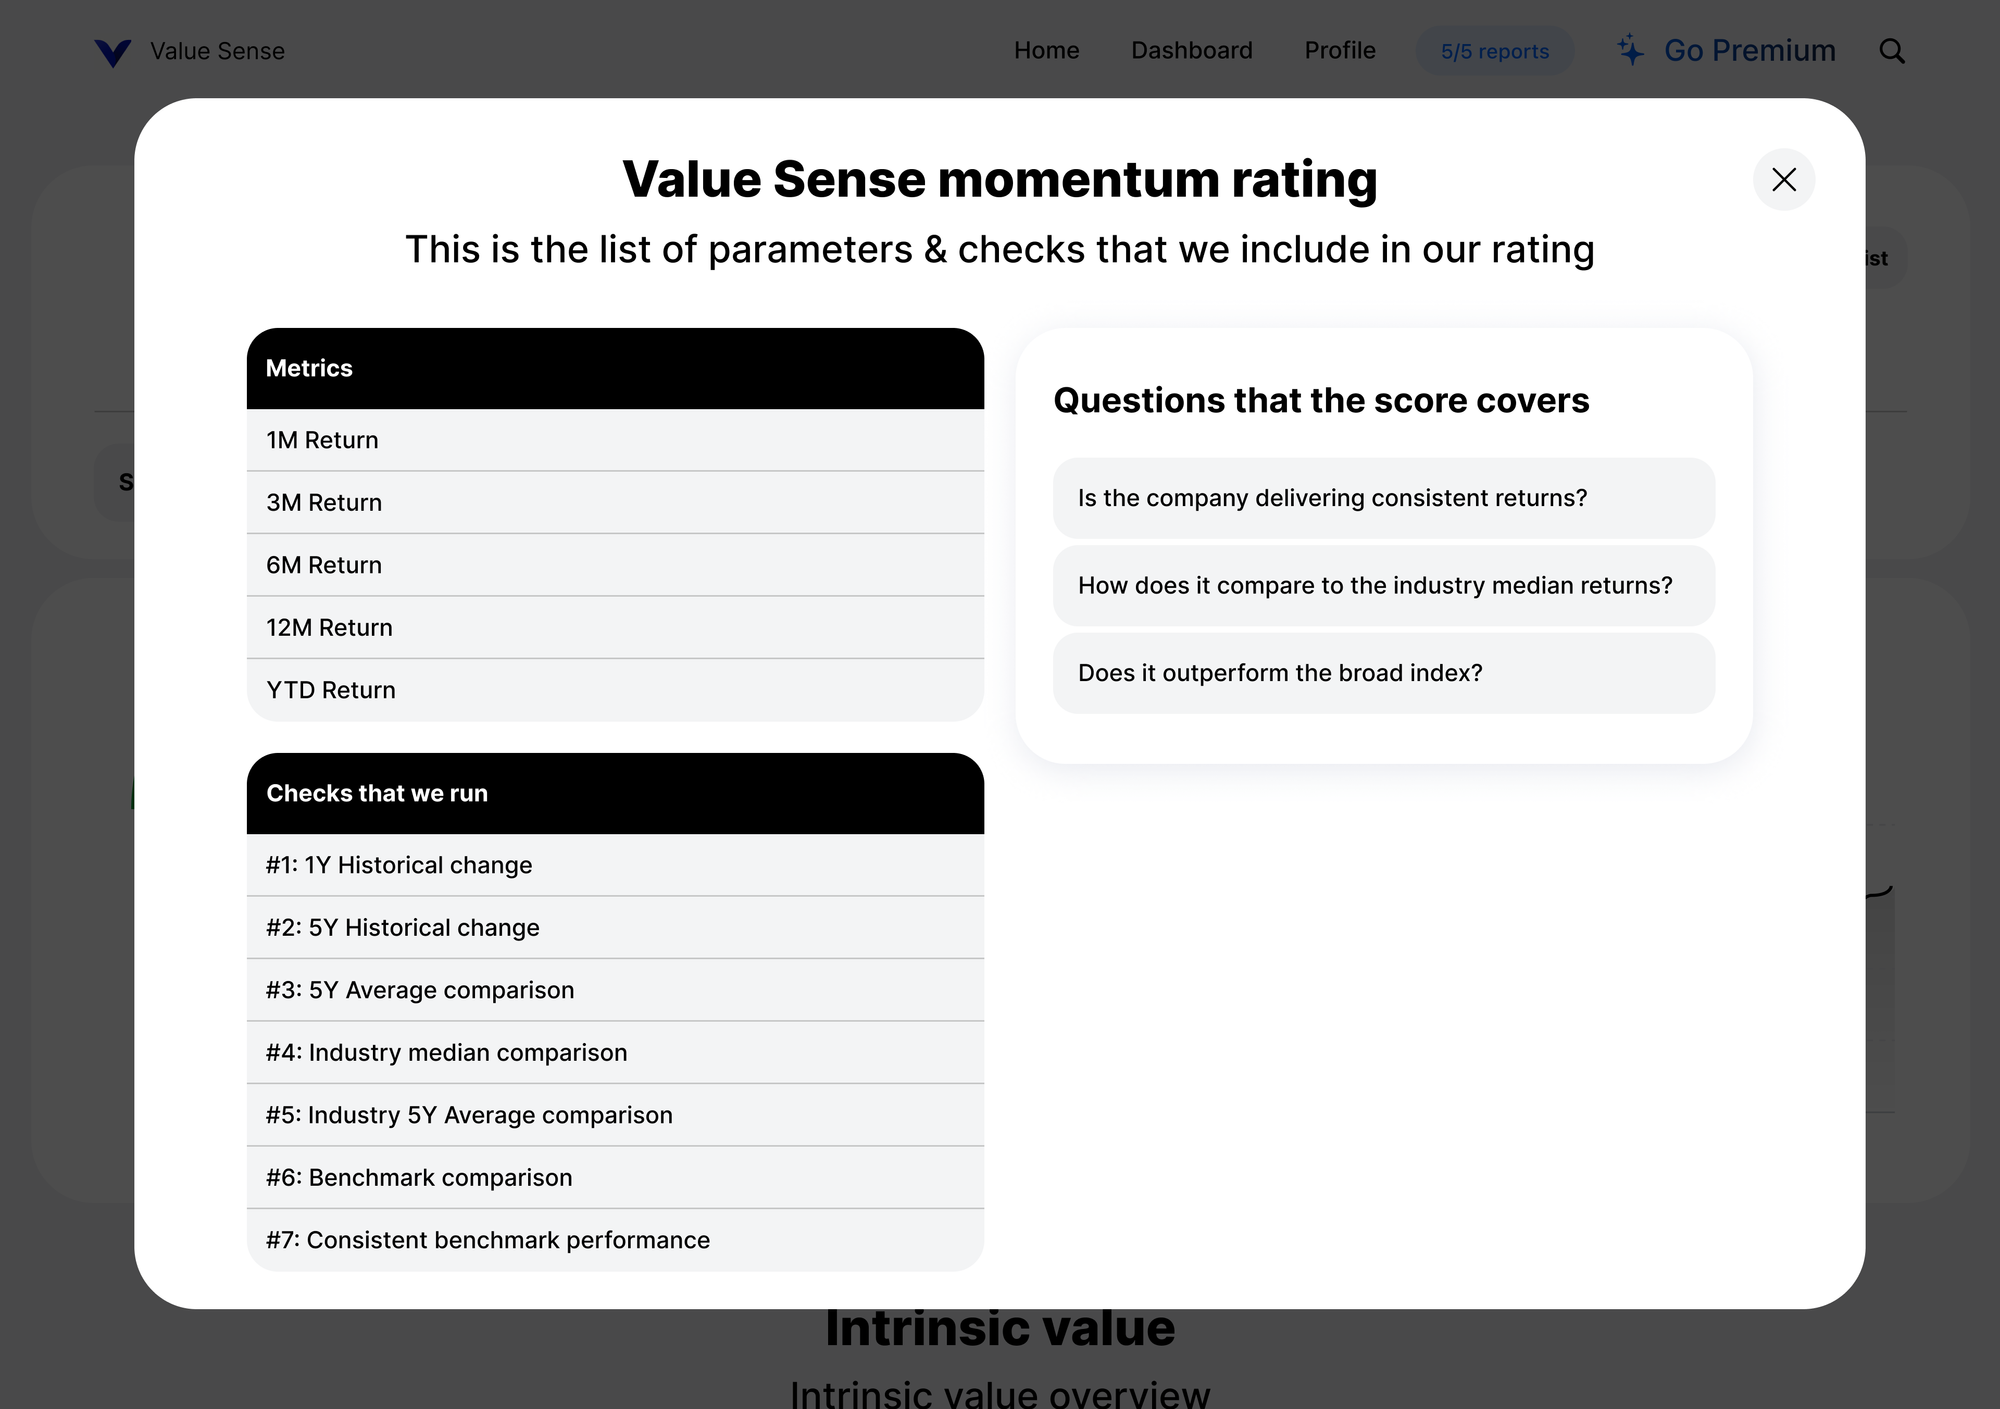2000x1409 pixels.
Task: Click the 5/5 reports badge
Action: pyautogui.click(x=1495, y=50)
